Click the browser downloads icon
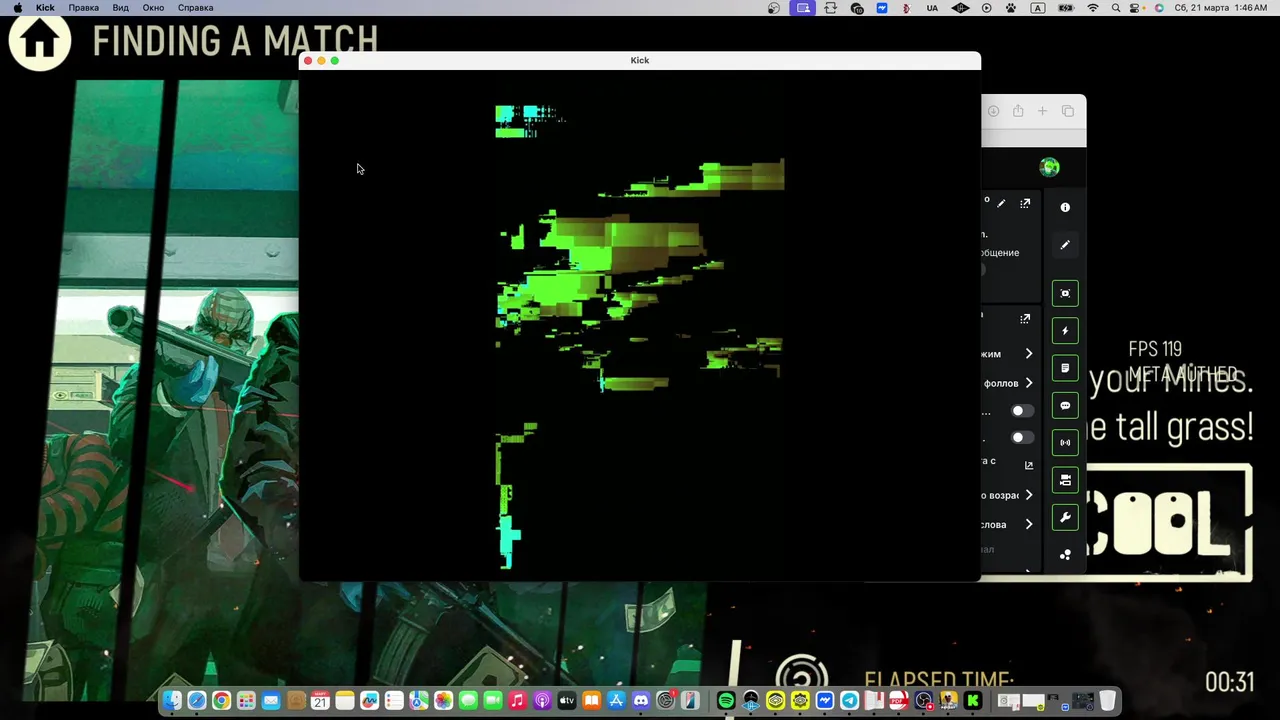The image size is (1280, 720). [993, 111]
